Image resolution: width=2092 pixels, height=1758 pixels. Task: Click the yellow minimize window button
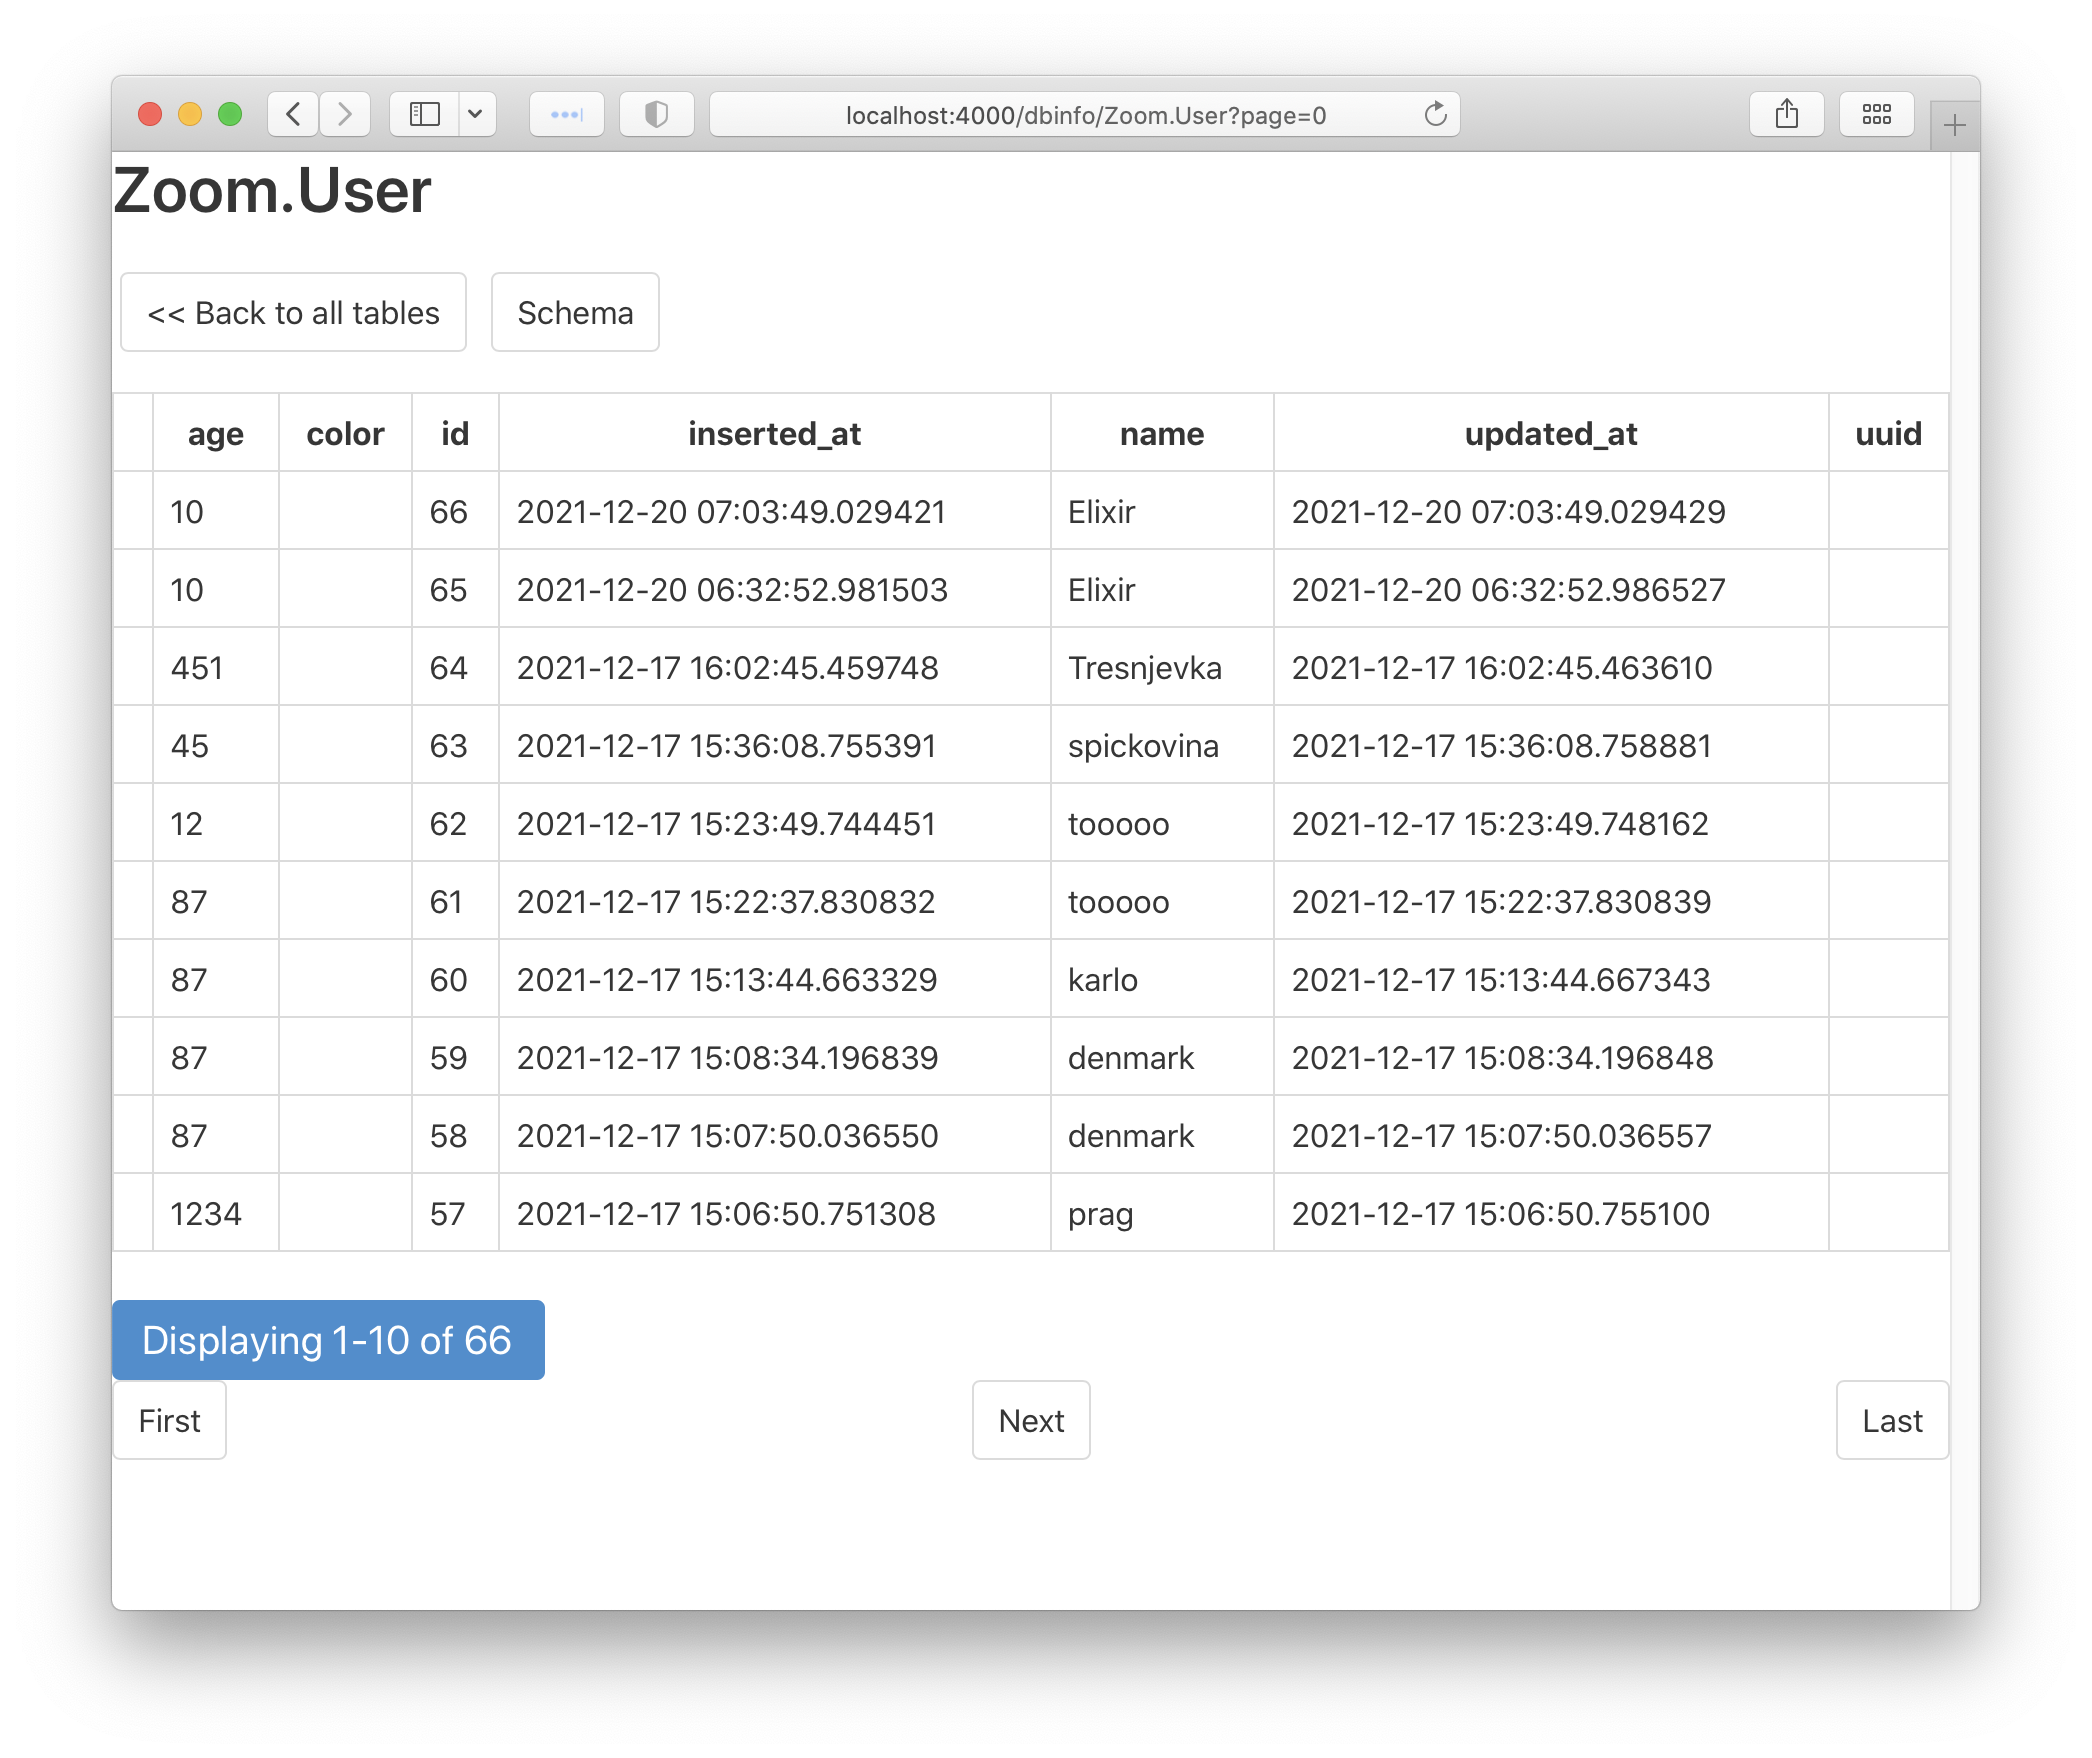(x=190, y=114)
